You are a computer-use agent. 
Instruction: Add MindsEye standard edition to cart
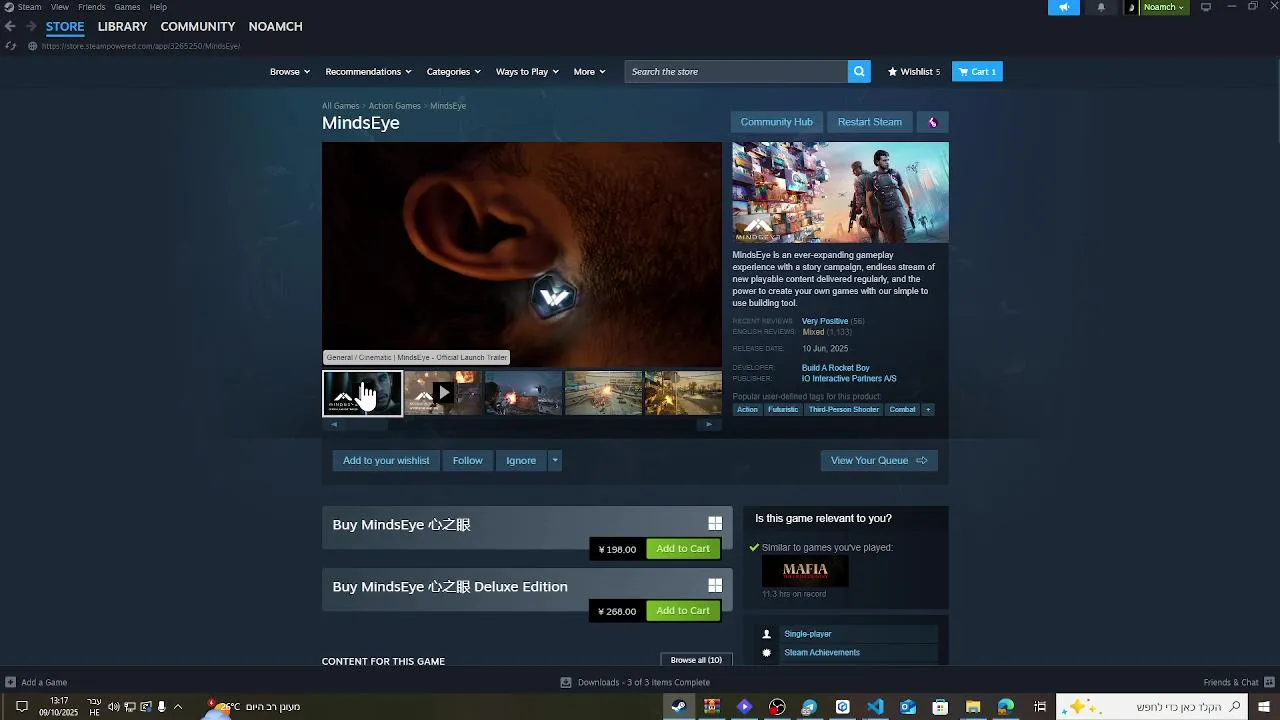click(x=683, y=548)
